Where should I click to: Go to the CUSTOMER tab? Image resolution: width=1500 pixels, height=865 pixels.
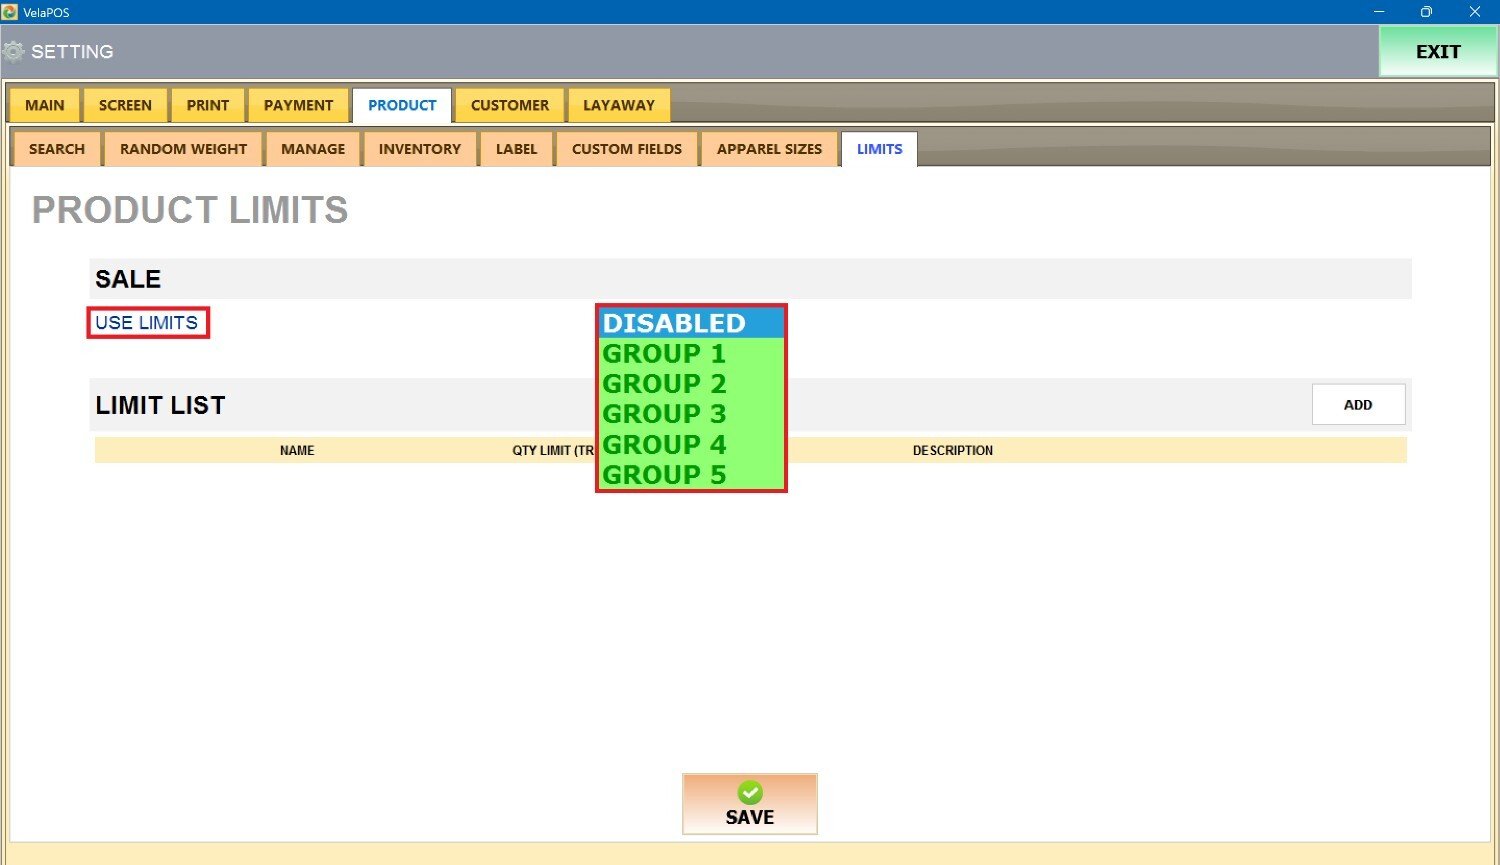pos(510,105)
